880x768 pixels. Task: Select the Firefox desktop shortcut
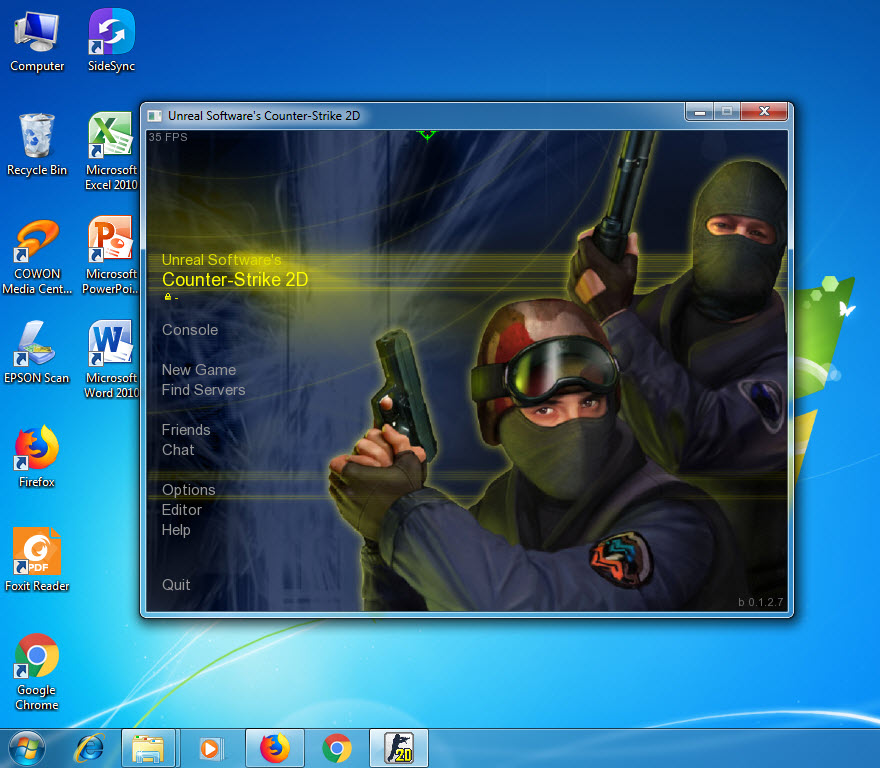coord(37,457)
